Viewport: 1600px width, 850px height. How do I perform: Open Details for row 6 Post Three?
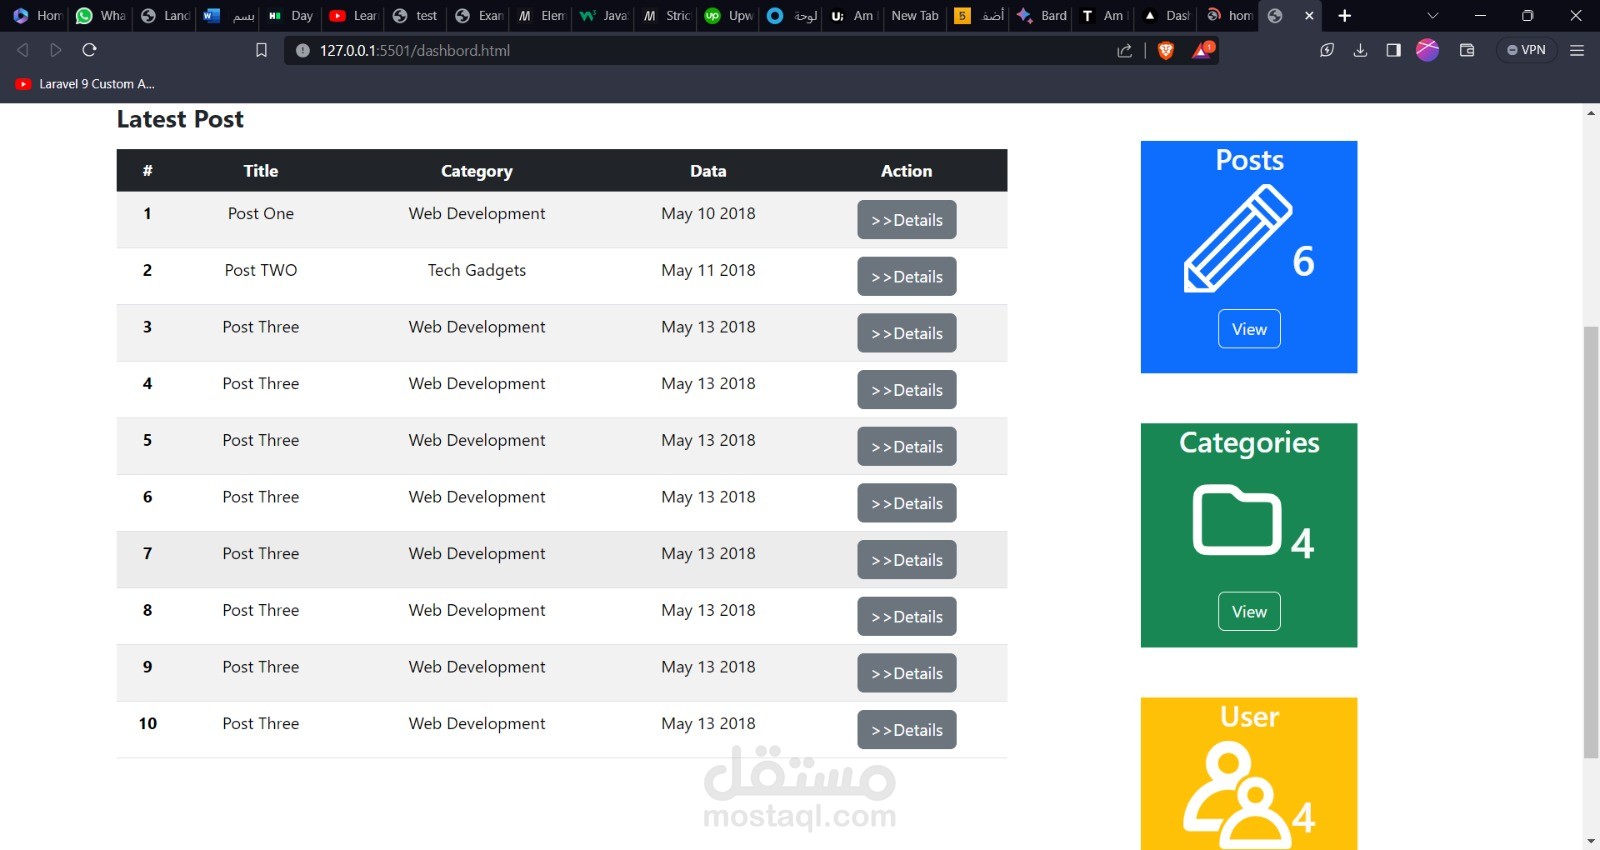[907, 503]
